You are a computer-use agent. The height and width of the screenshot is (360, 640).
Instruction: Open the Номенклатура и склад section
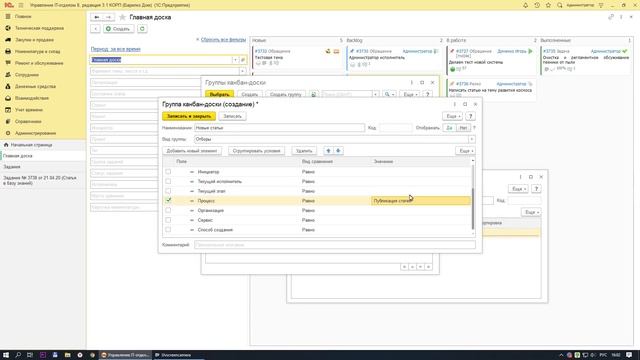[37, 51]
